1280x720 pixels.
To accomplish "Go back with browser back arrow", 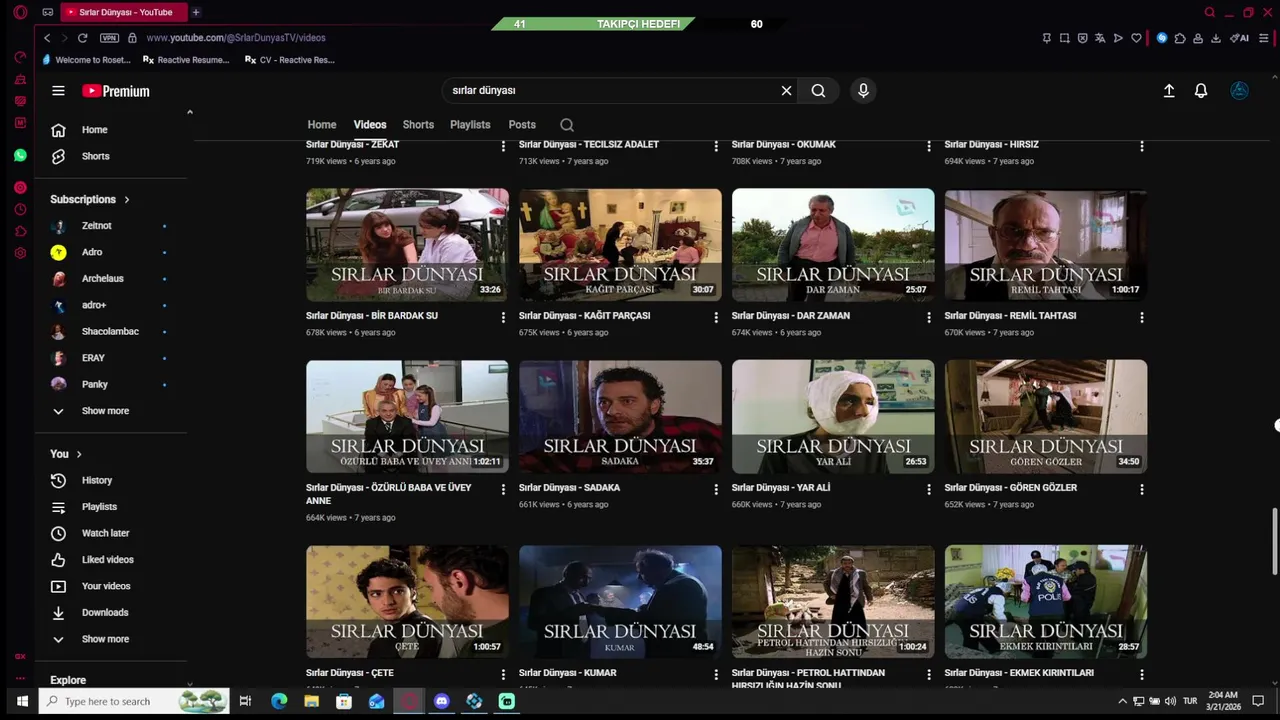I will tap(46, 38).
